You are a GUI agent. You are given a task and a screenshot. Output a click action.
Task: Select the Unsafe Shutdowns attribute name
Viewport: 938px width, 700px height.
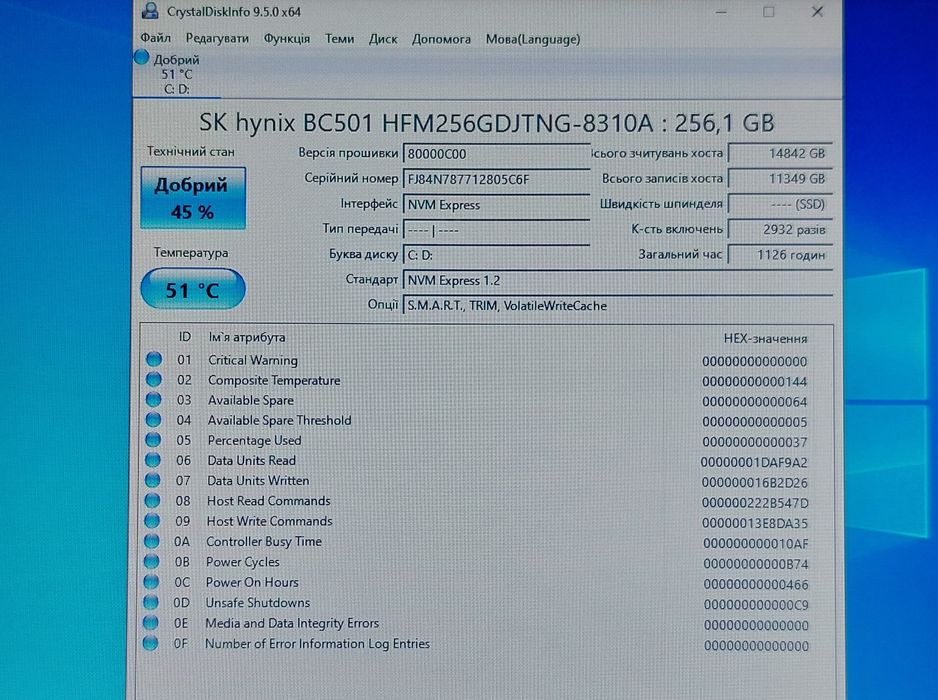pyautogui.click(x=258, y=602)
